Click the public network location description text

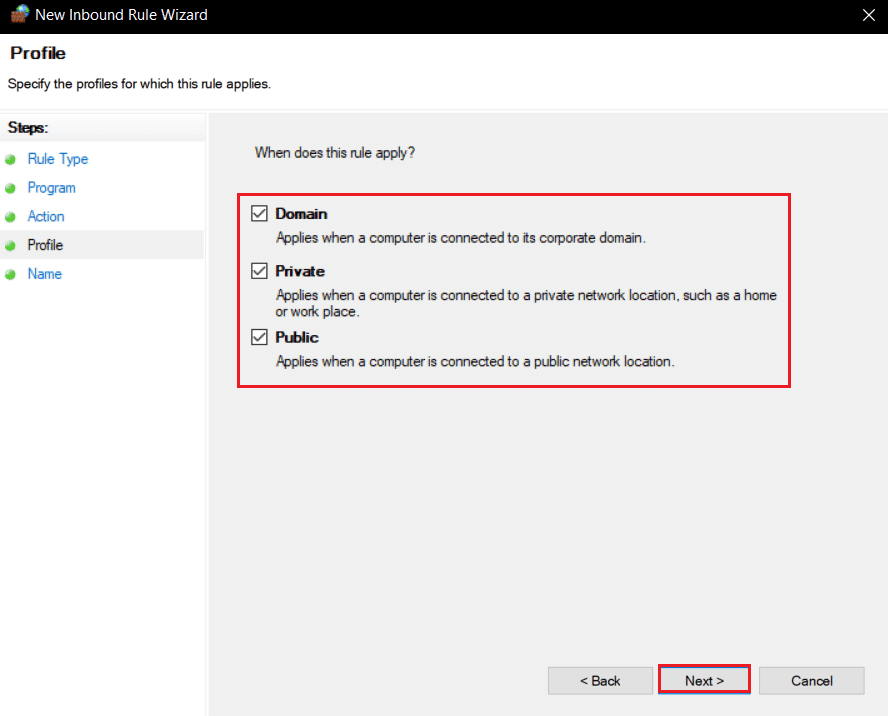tap(475, 361)
